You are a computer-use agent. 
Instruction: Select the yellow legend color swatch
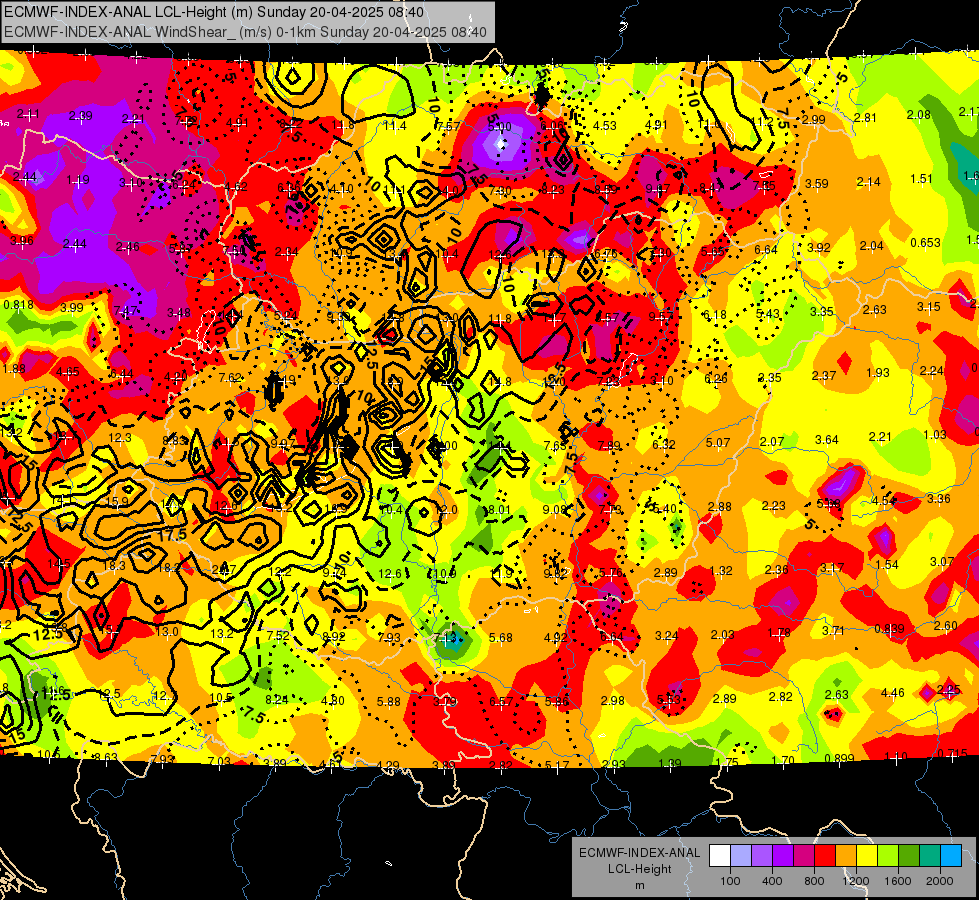(867, 856)
